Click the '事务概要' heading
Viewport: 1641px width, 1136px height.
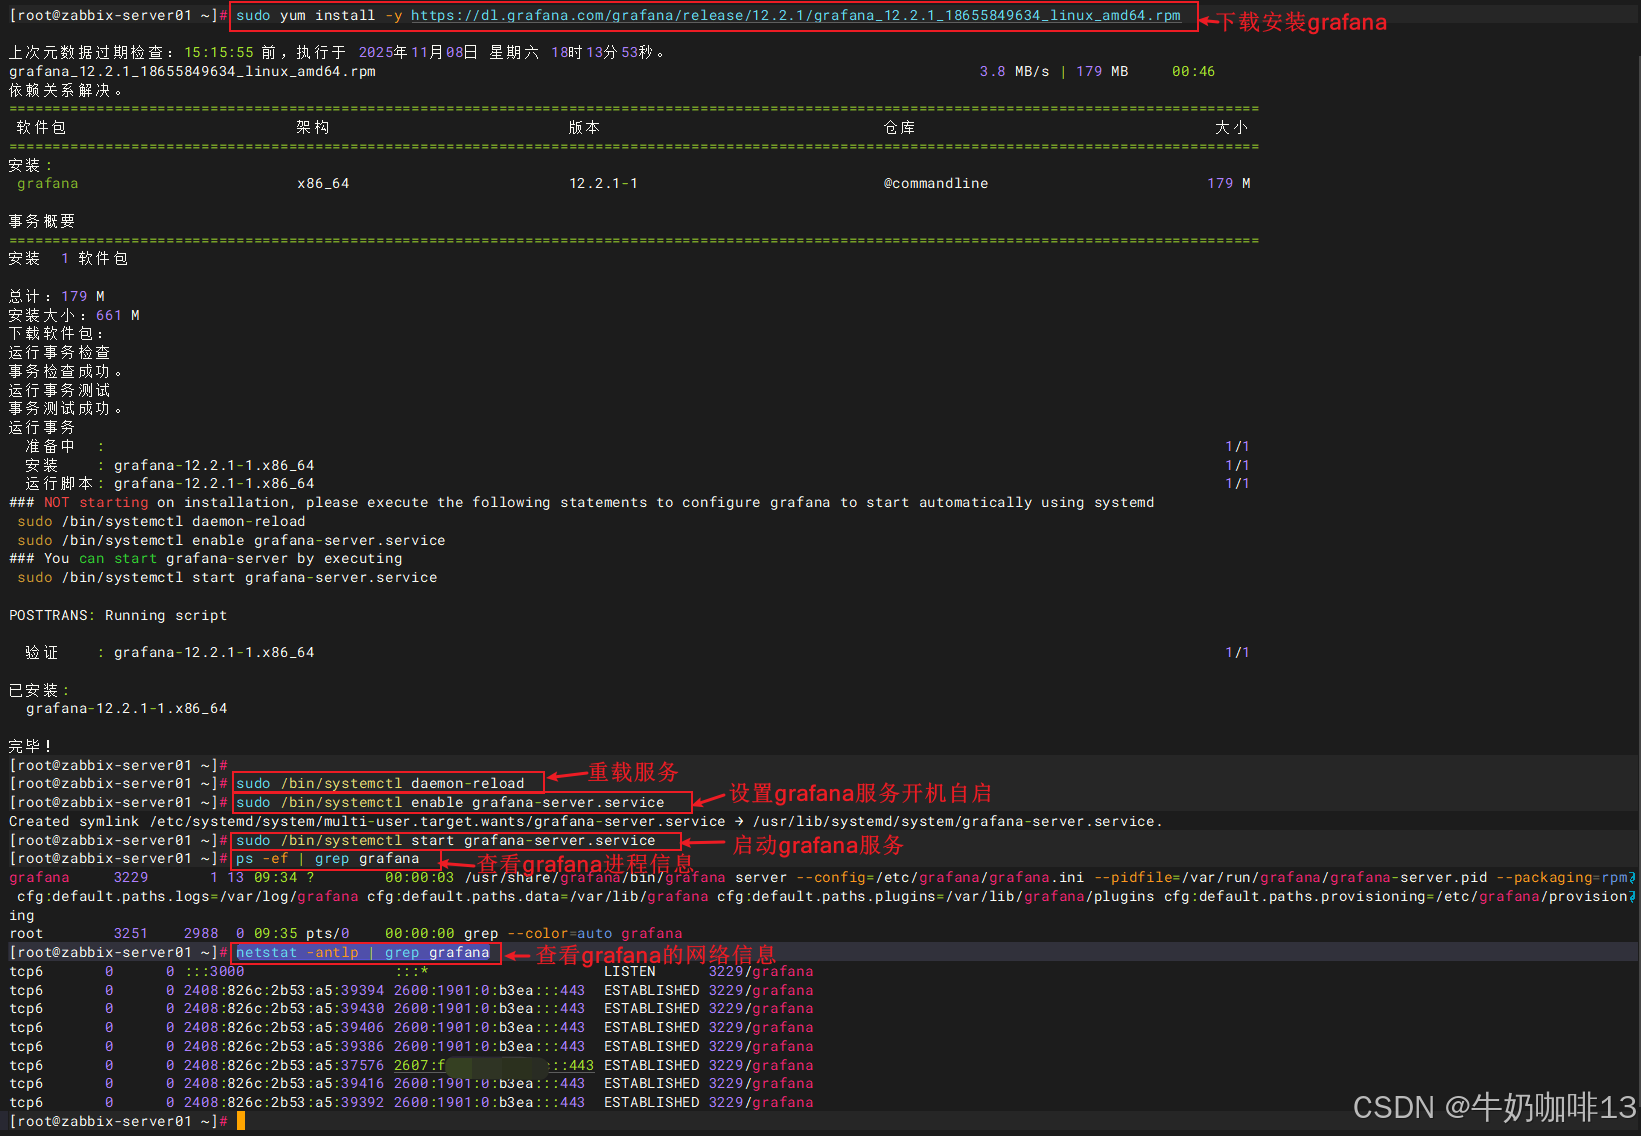coord(42,221)
